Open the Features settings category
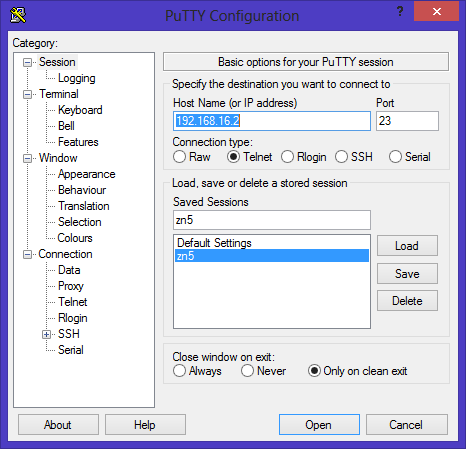Screen dimensions: 466x449 [78, 142]
